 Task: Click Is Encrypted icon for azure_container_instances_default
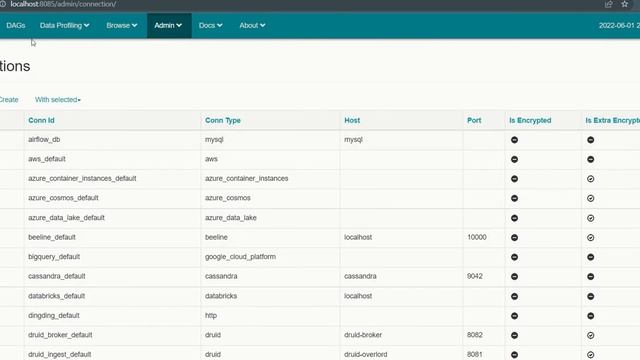pyautogui.click(x=514, y=179)
